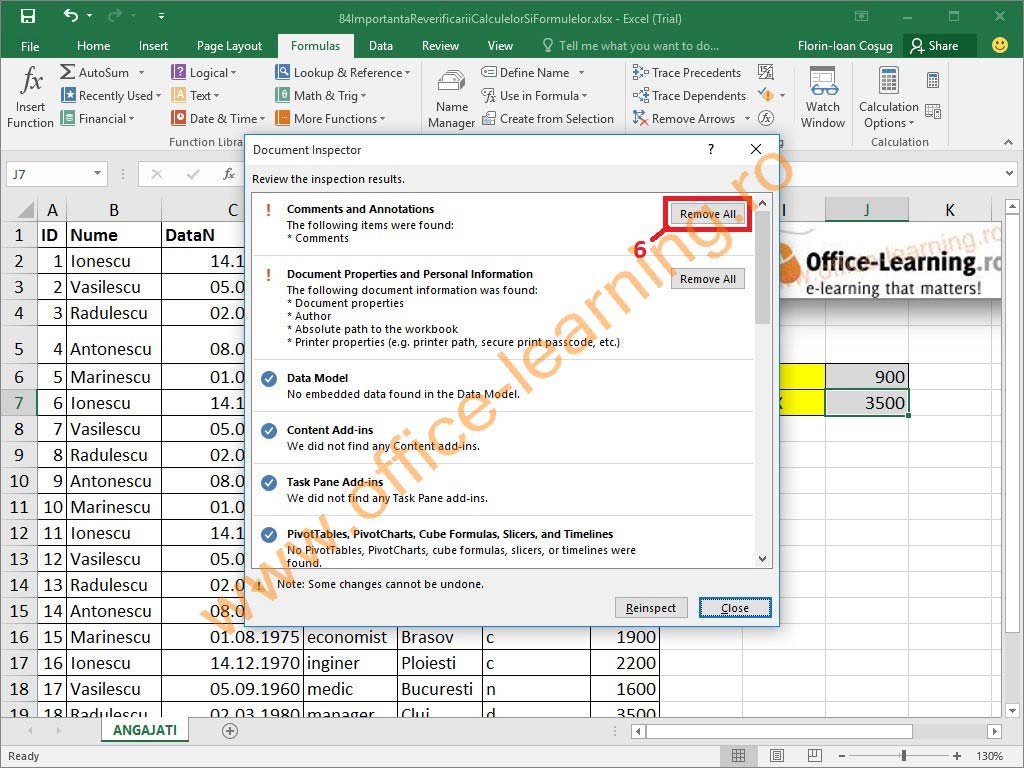
Task: Click the Evaluate Formula icon
Action: coord(765,118)
